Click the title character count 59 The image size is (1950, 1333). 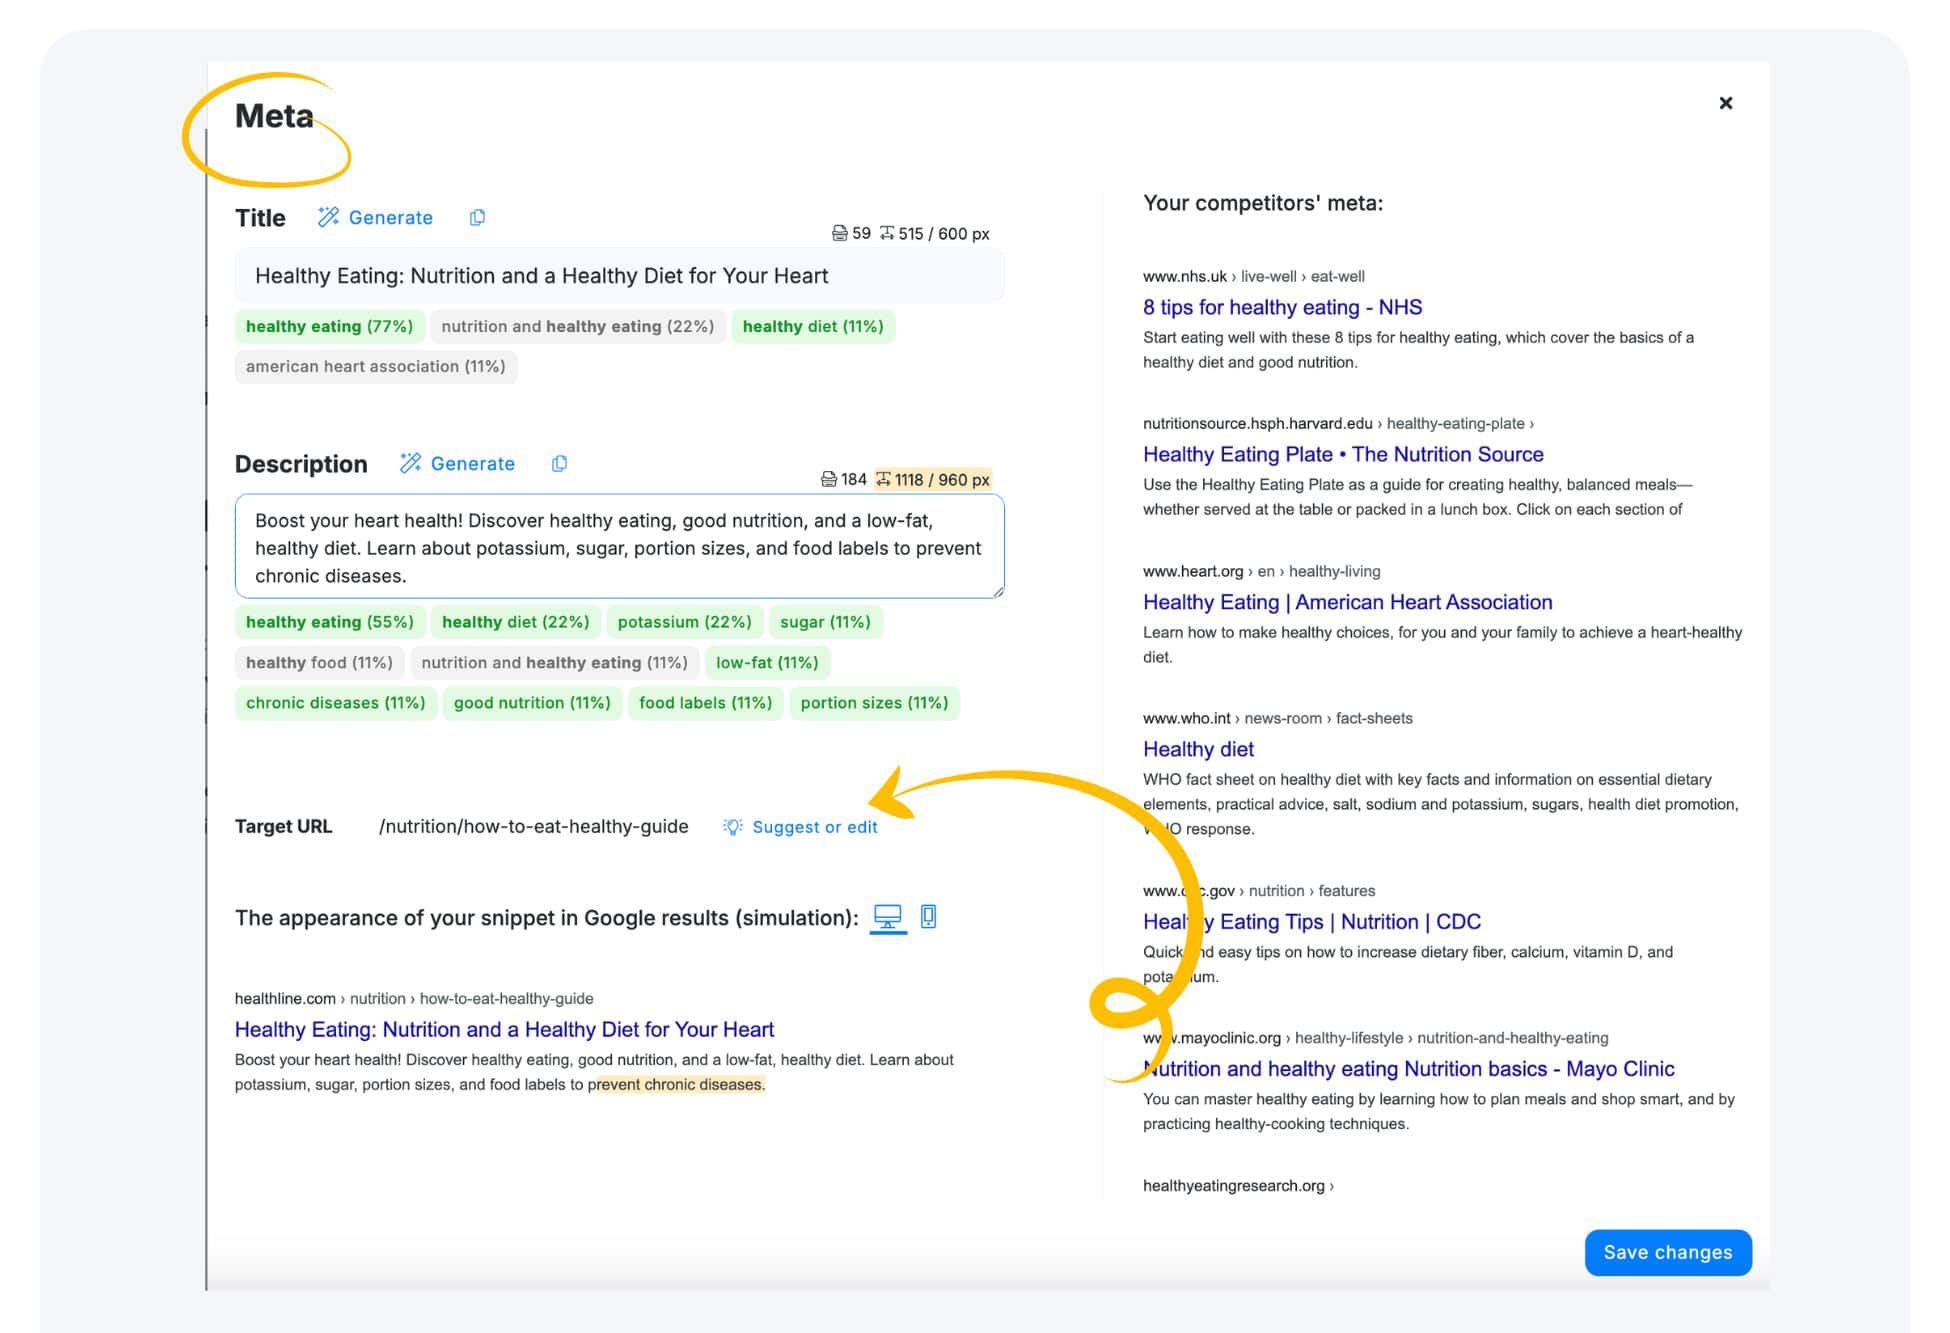[x=852, y=234]
